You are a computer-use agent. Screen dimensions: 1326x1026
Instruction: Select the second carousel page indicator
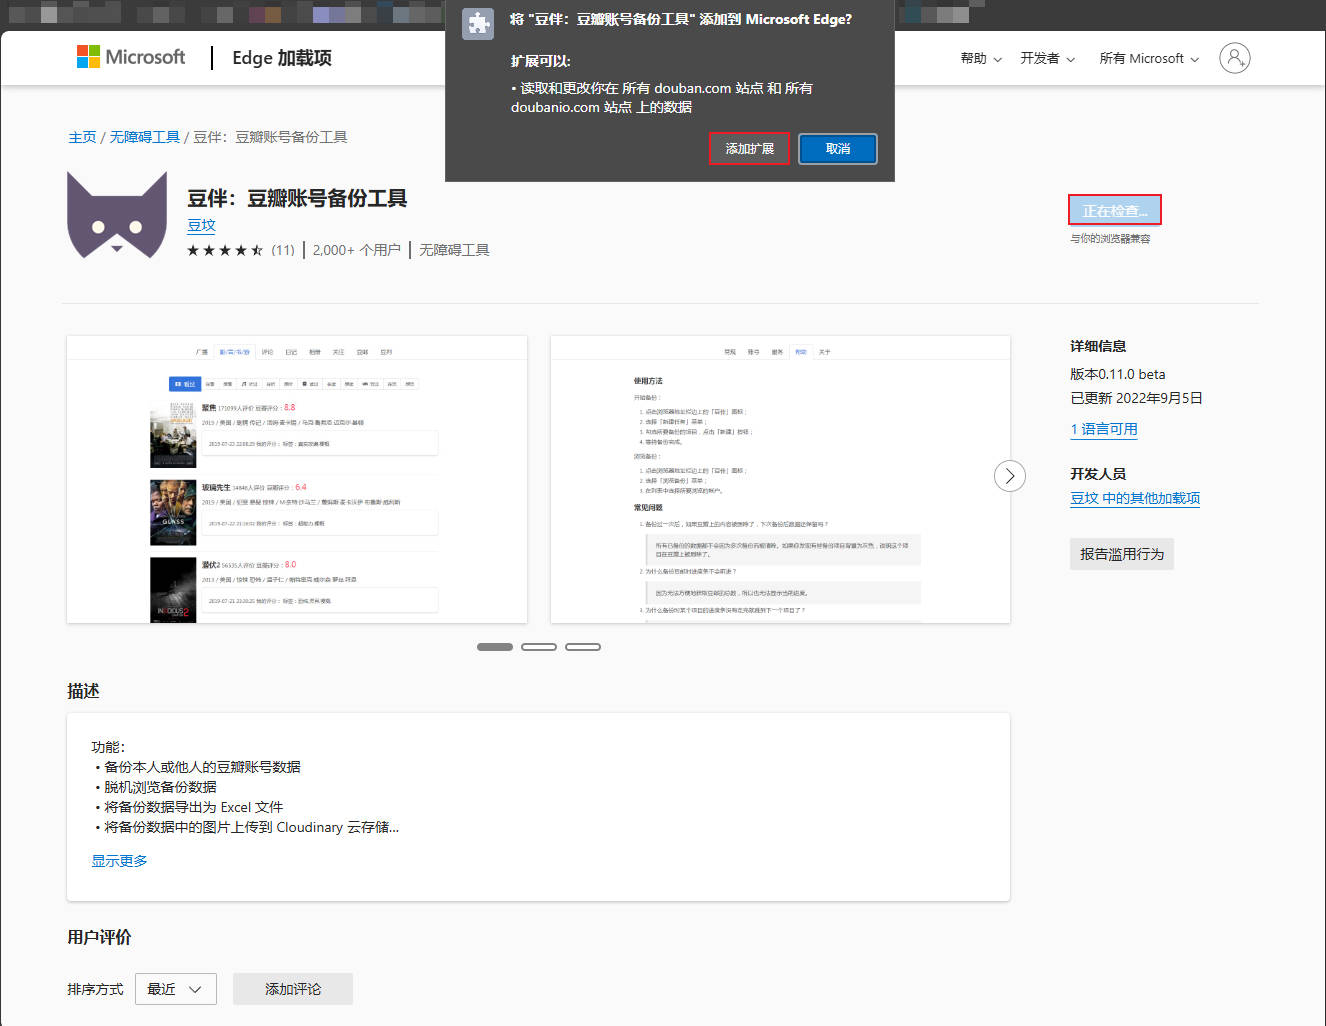(x=539, y=647)
